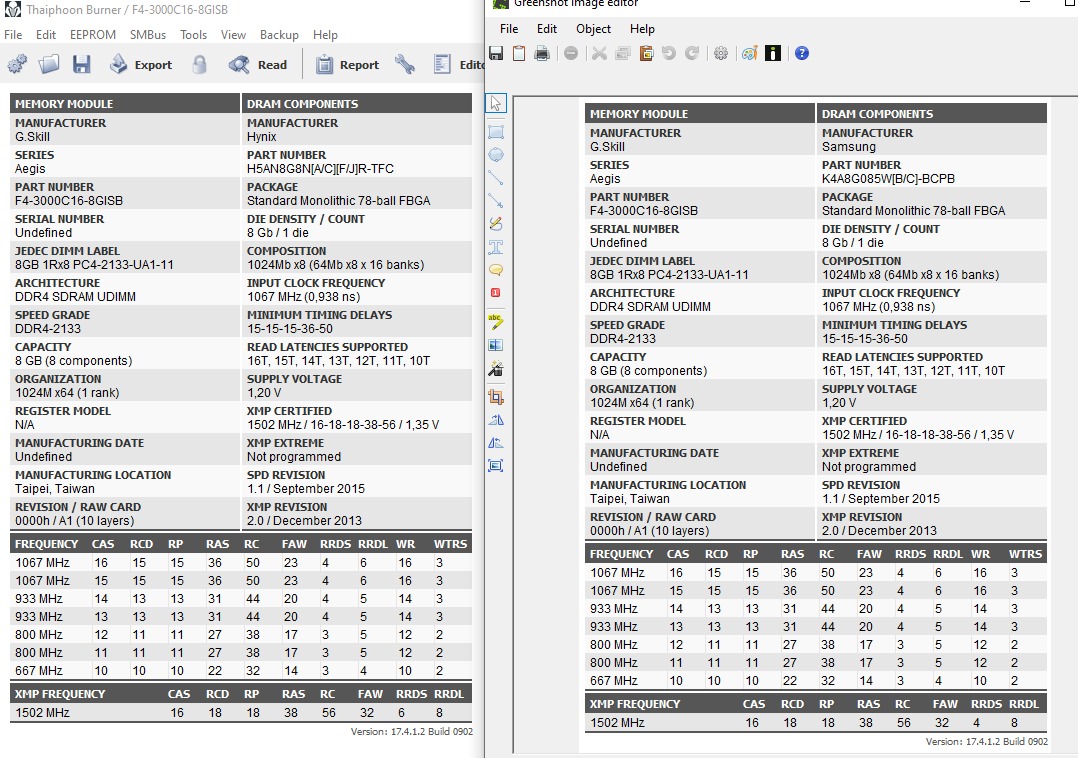
Task: Click Thaiphoon Burner gear settings icon
Action: 17,65
